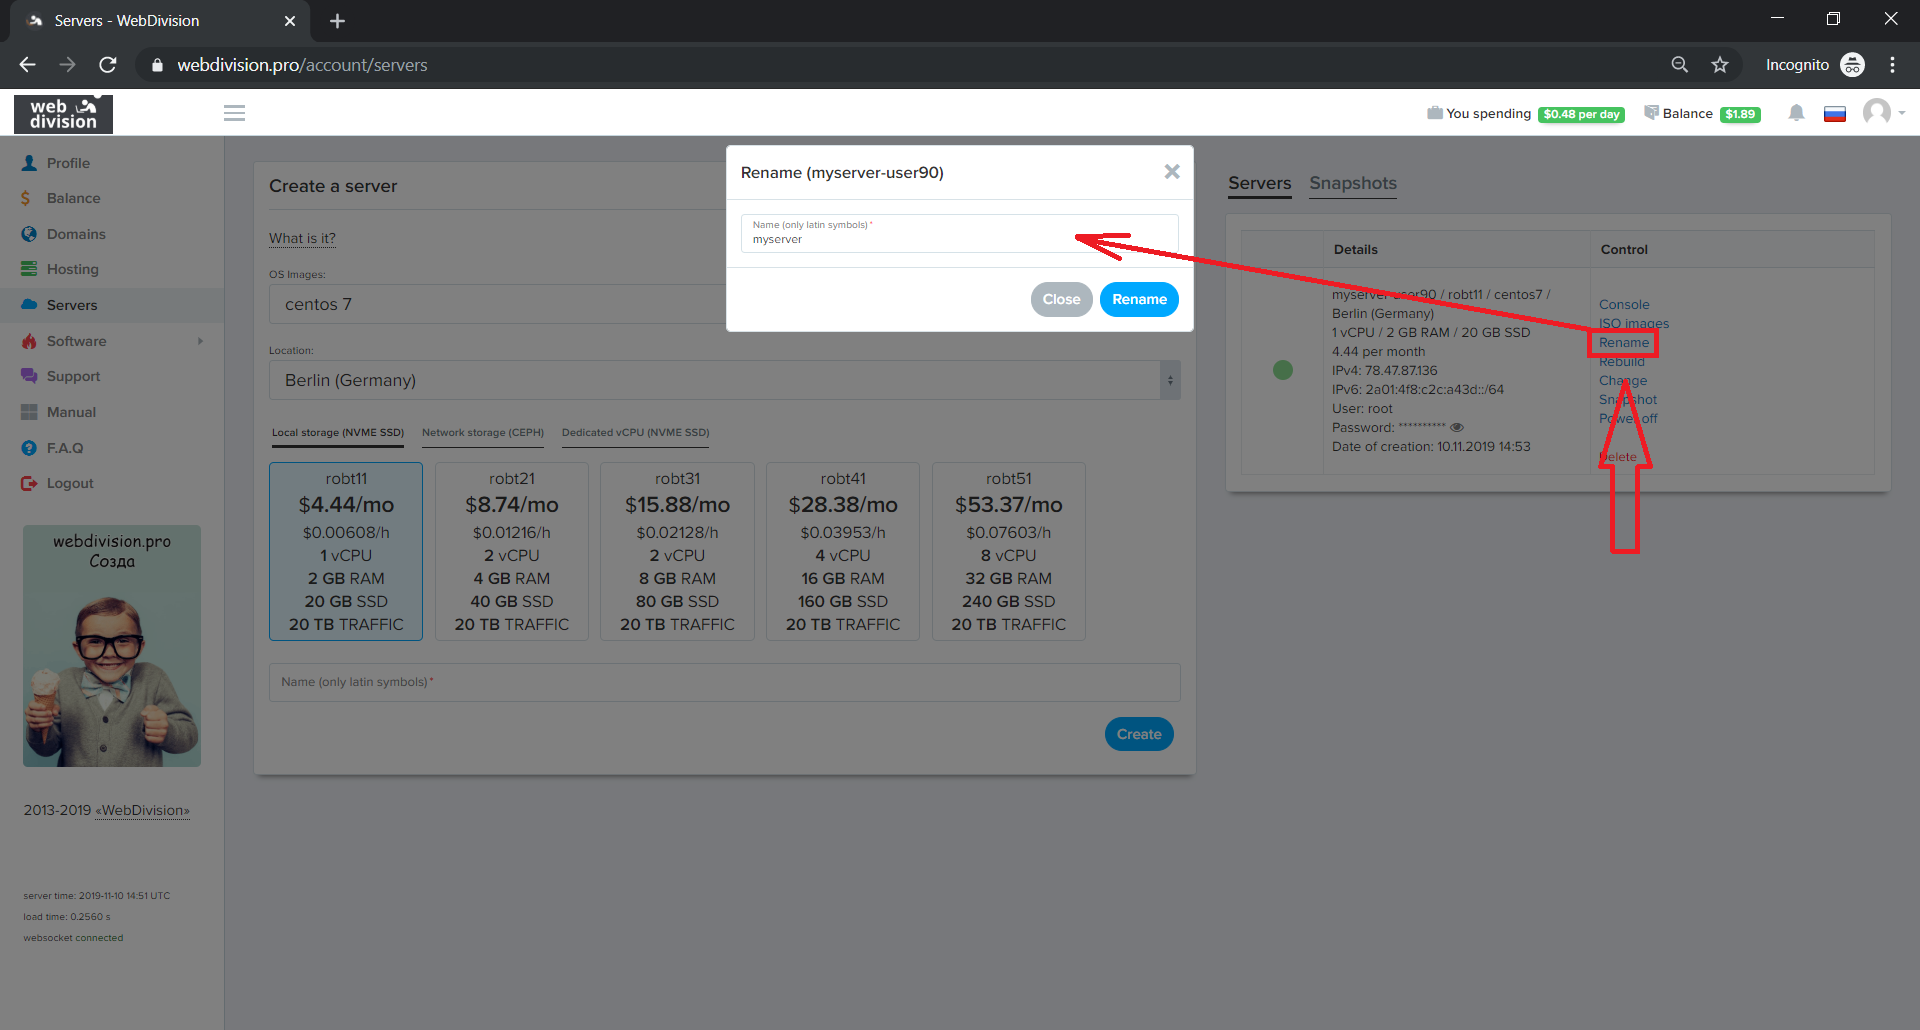The height and width of the screenshot is (1030, 1920).
Task: Select the robt21 server plan
Action: point(511,551)
